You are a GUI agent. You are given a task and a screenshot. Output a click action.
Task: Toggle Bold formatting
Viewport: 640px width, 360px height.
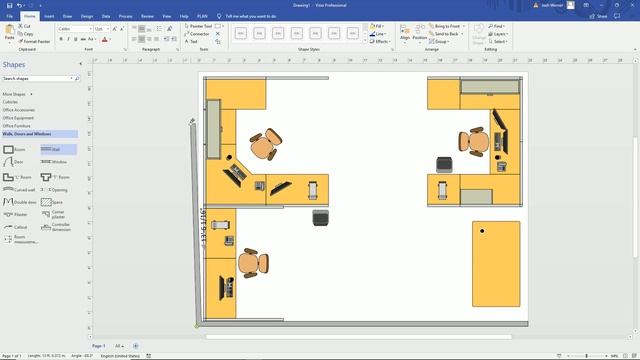coord(61,39)
